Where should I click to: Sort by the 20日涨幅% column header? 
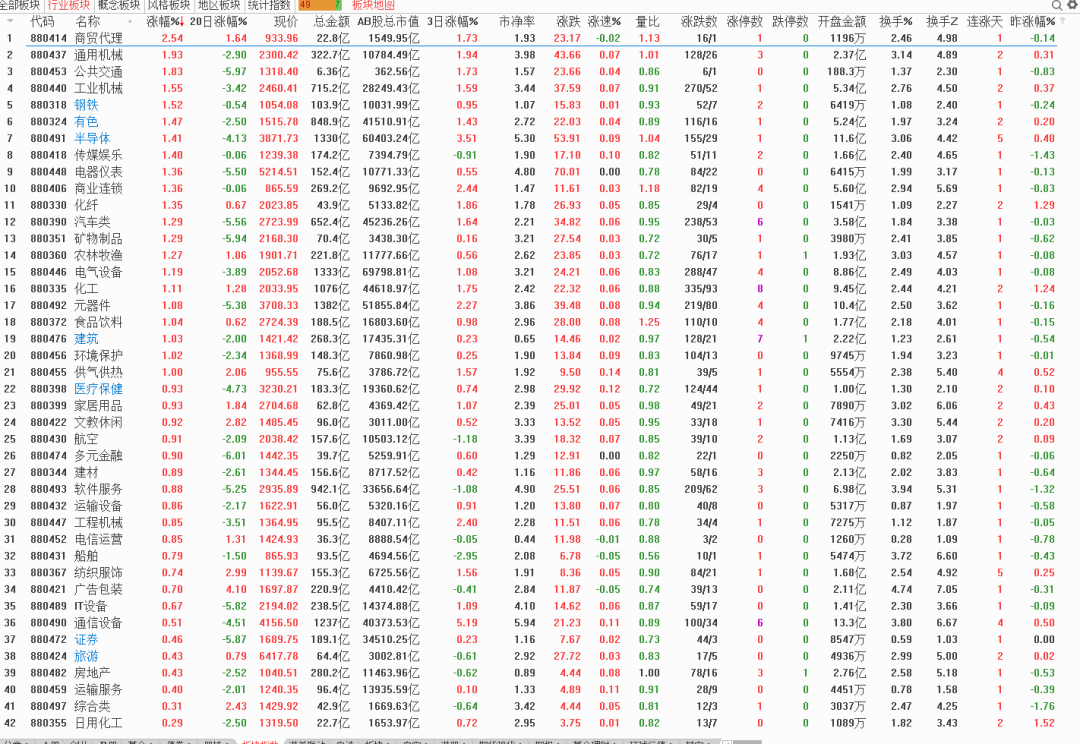pyautogui.click(x=218, y=21)
